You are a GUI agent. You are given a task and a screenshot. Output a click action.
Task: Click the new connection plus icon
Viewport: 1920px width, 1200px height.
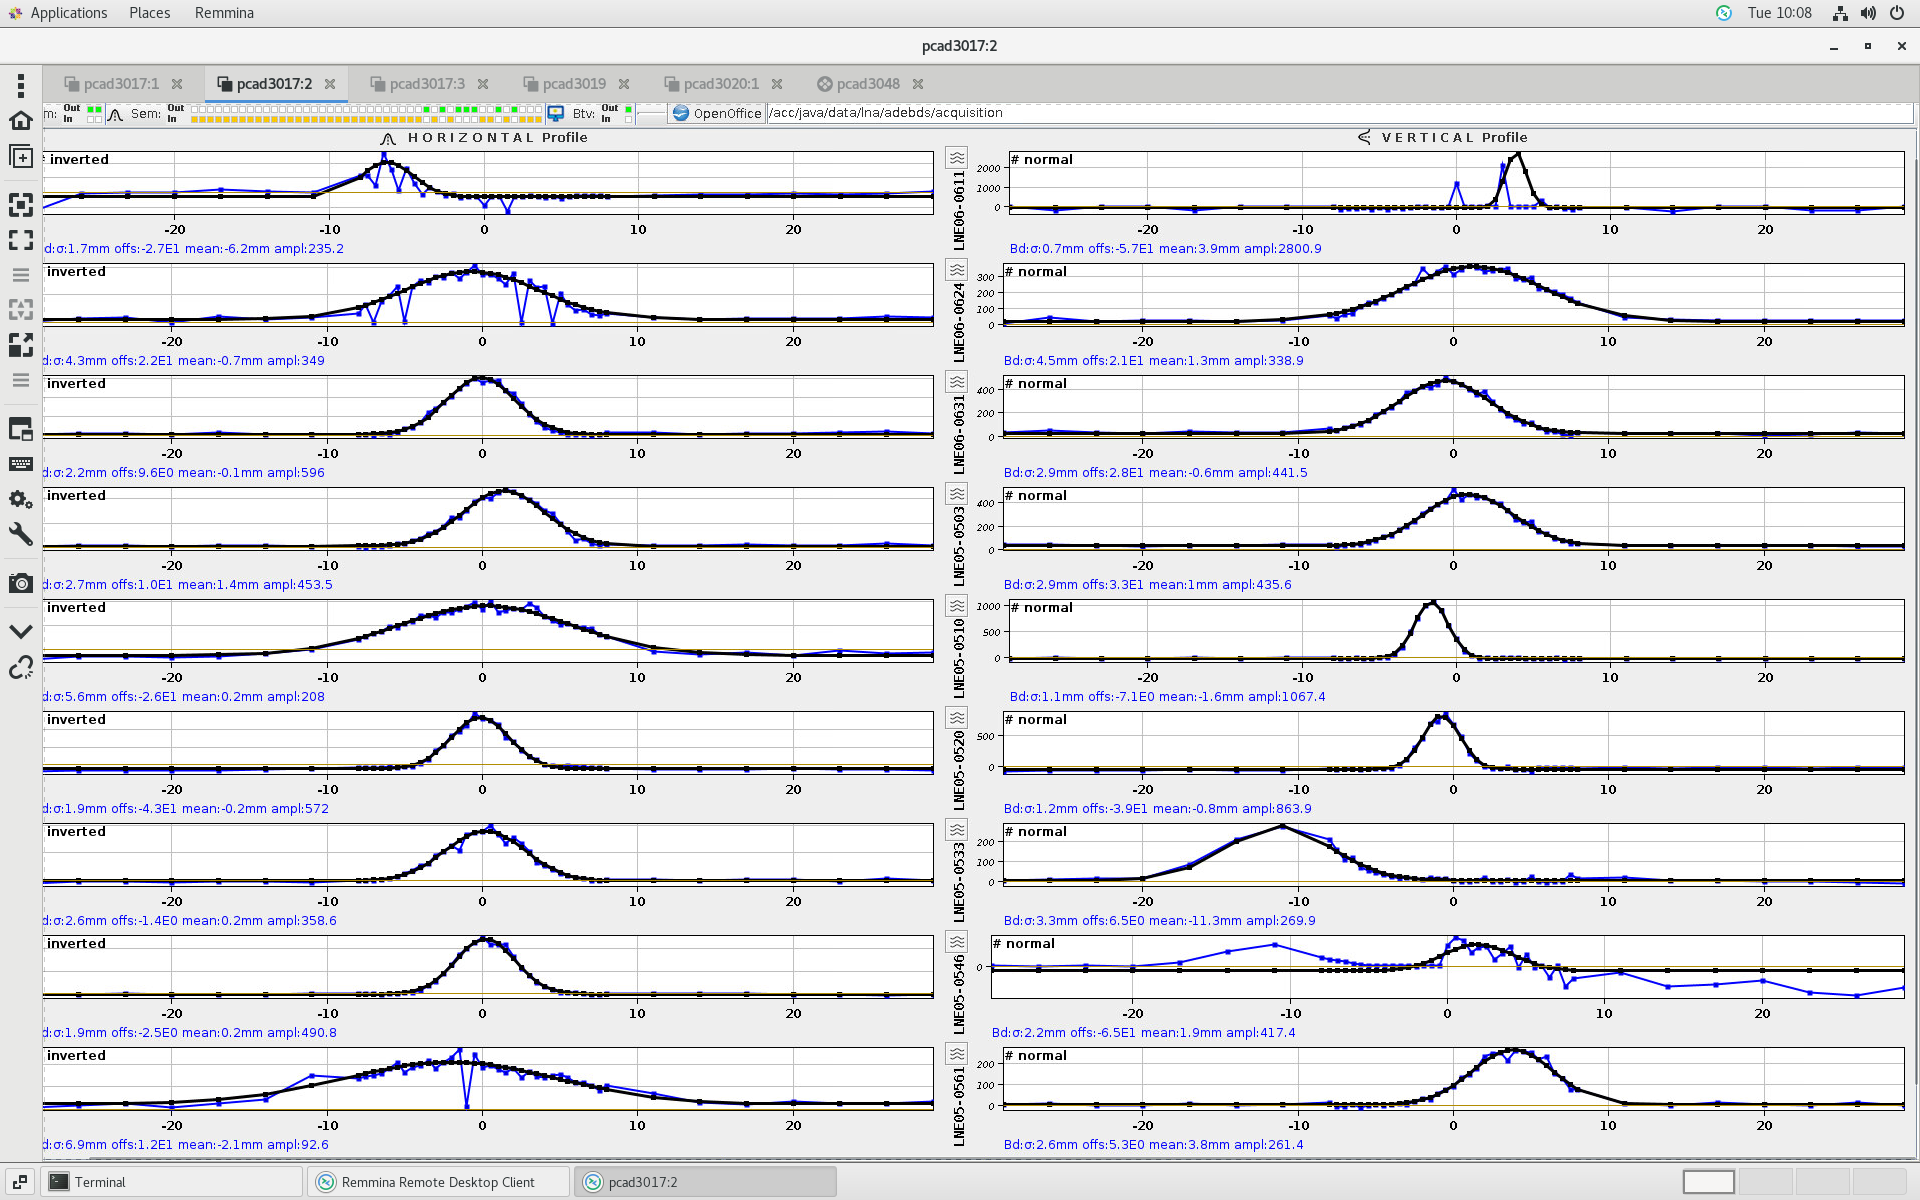[x=20, y=157]
